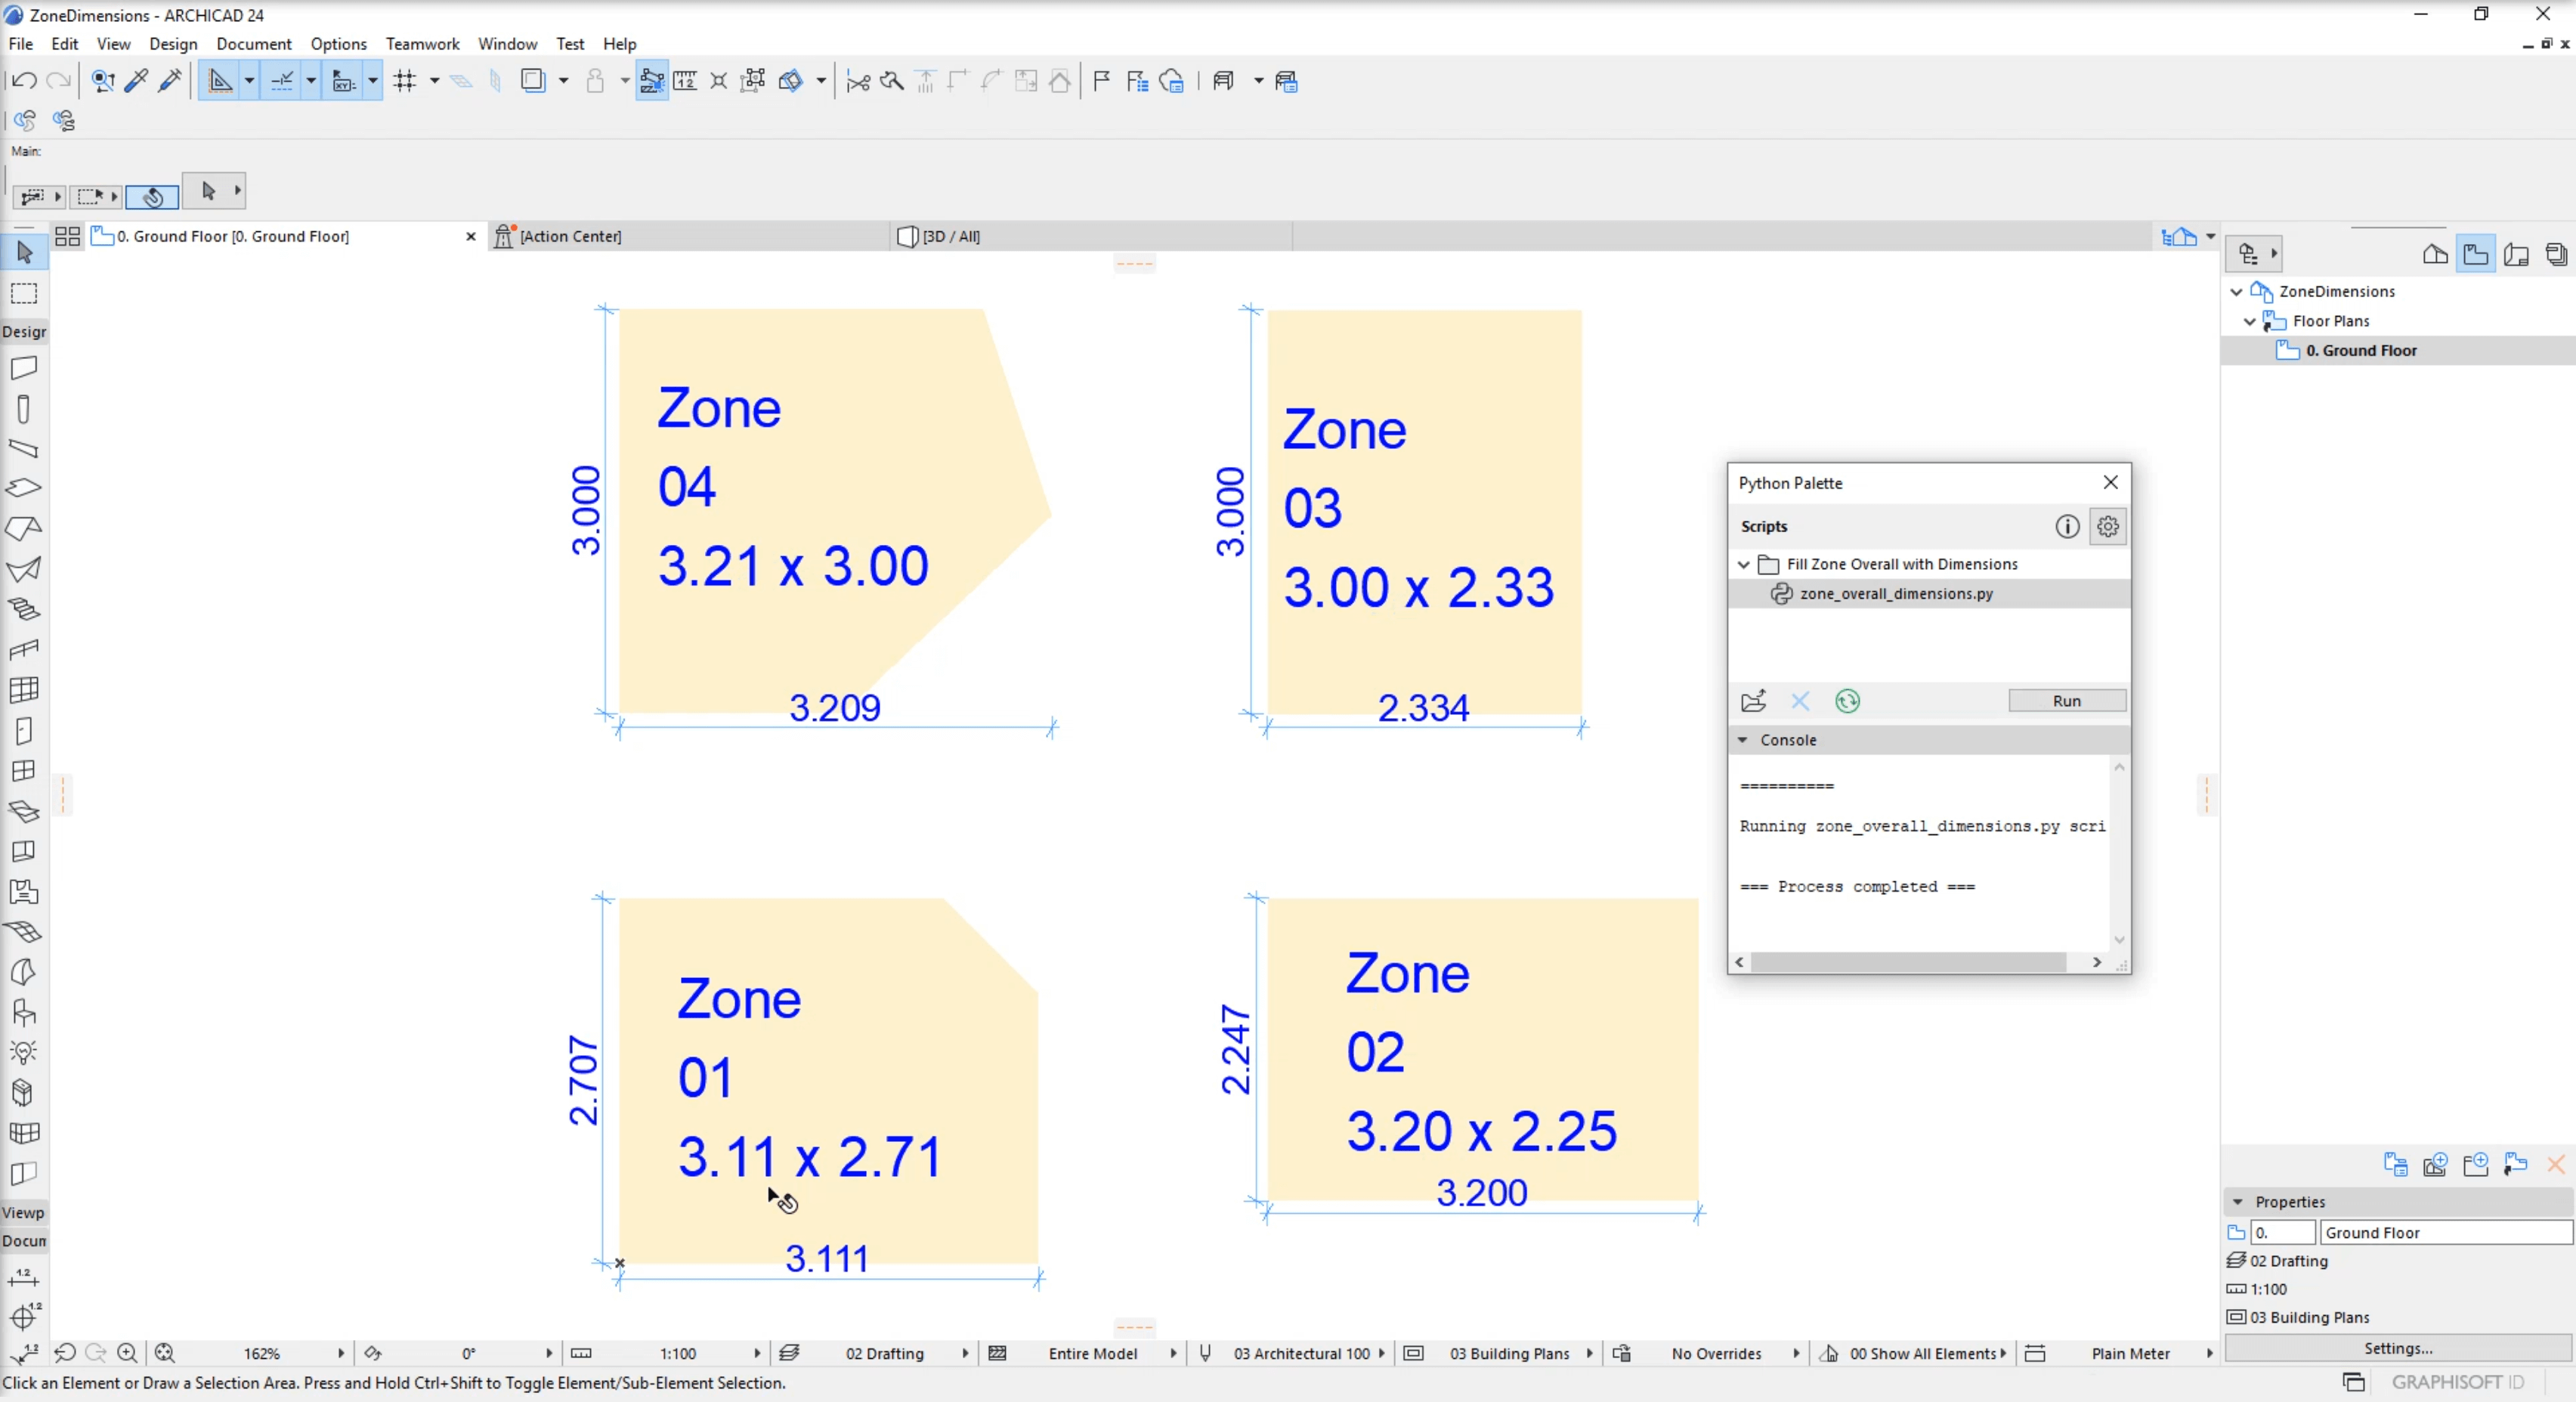Refresh the Python scripts list
Screen dimensions: 2576x1402
pos(1847,701)
